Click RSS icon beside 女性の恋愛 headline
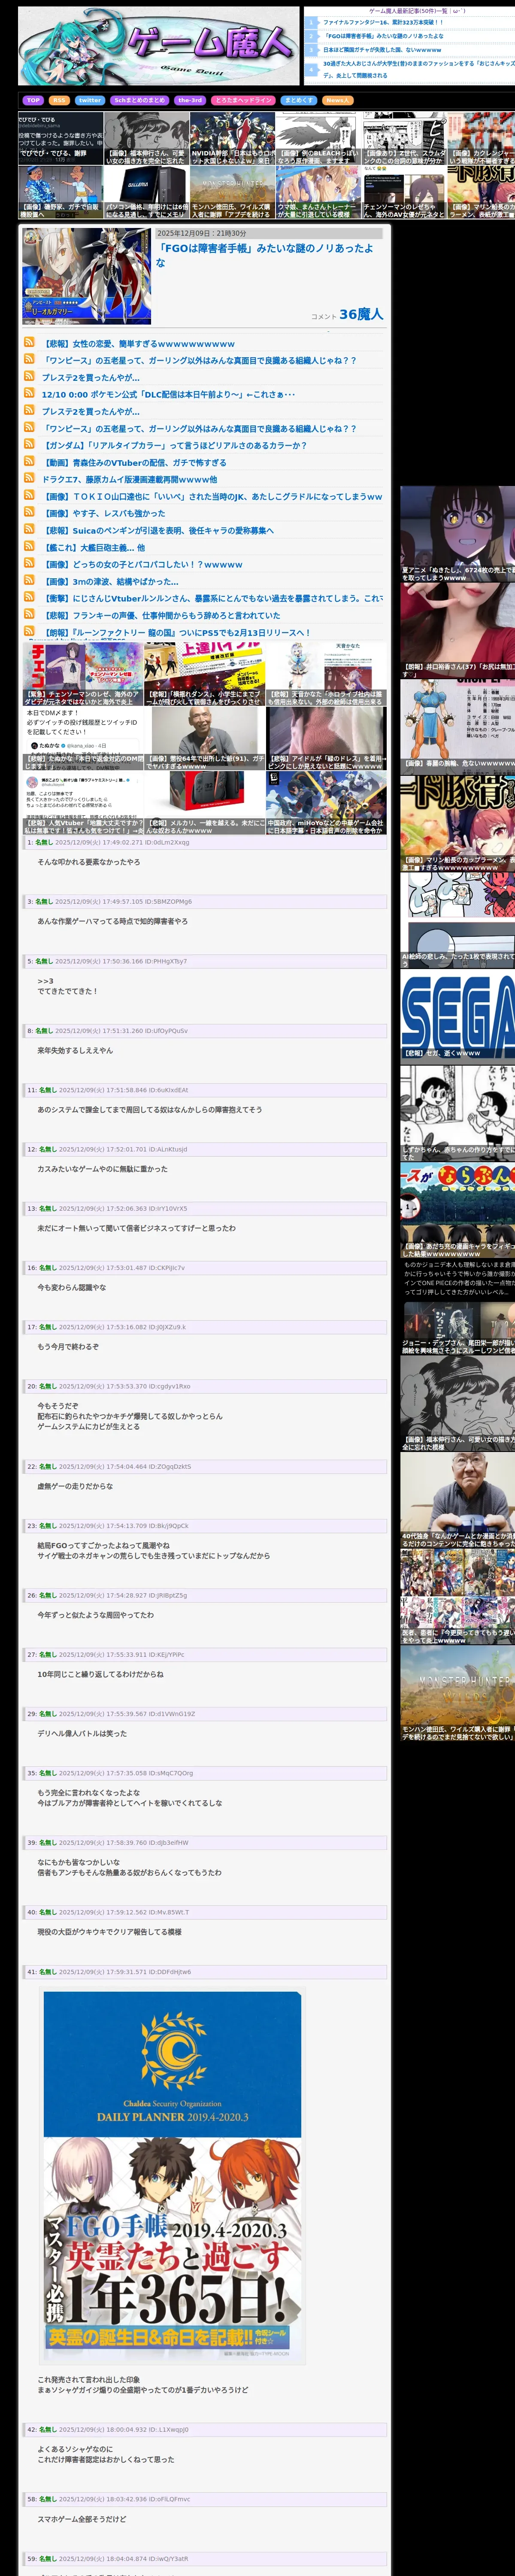The height and width of the screenshot is (2576, 515). (x=30, y=342)
